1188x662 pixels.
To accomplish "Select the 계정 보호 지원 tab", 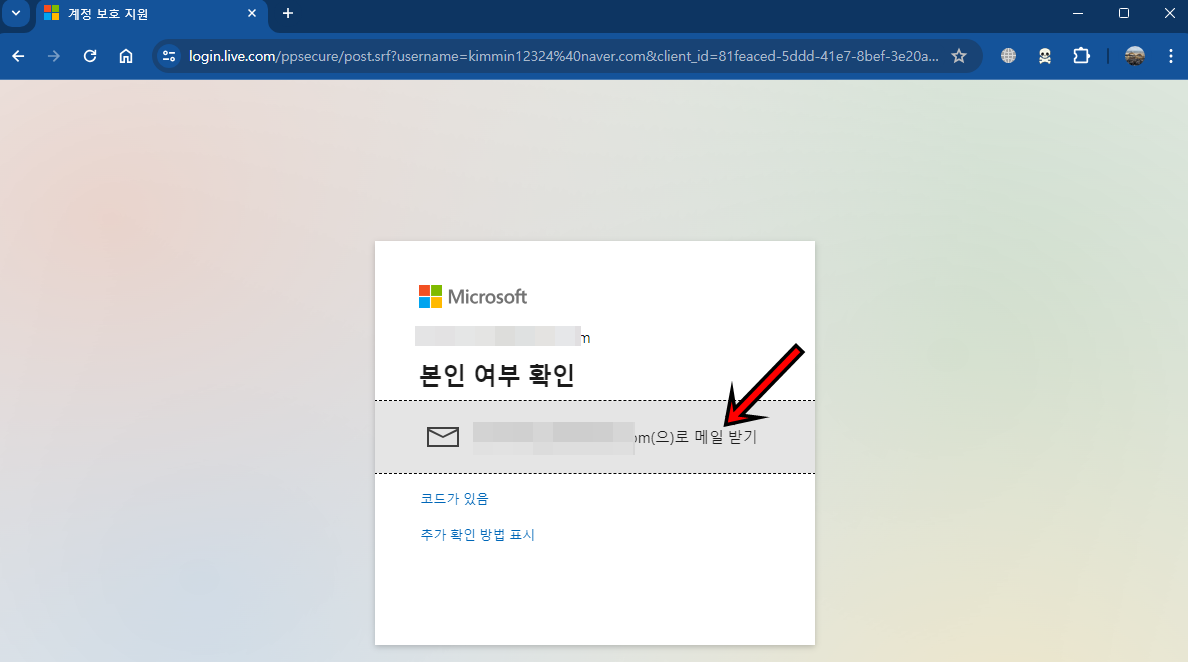I will click(152, 14).
